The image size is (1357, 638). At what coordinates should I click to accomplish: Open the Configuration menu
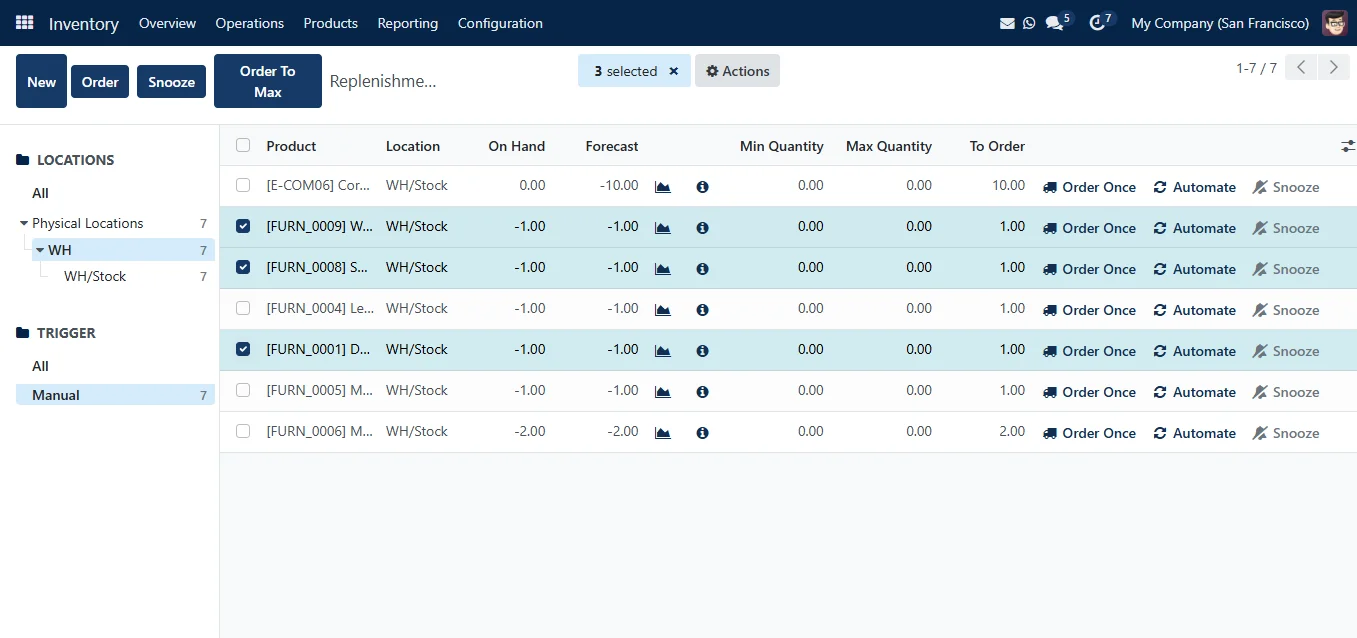500,23
